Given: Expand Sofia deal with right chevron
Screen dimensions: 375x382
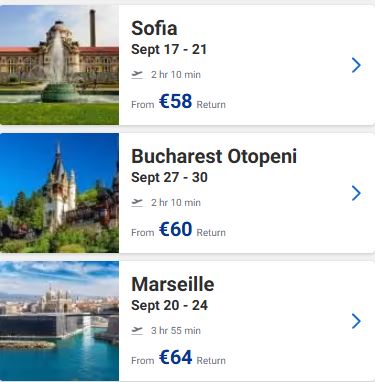Looking at the screenshot, I should 356,65.
